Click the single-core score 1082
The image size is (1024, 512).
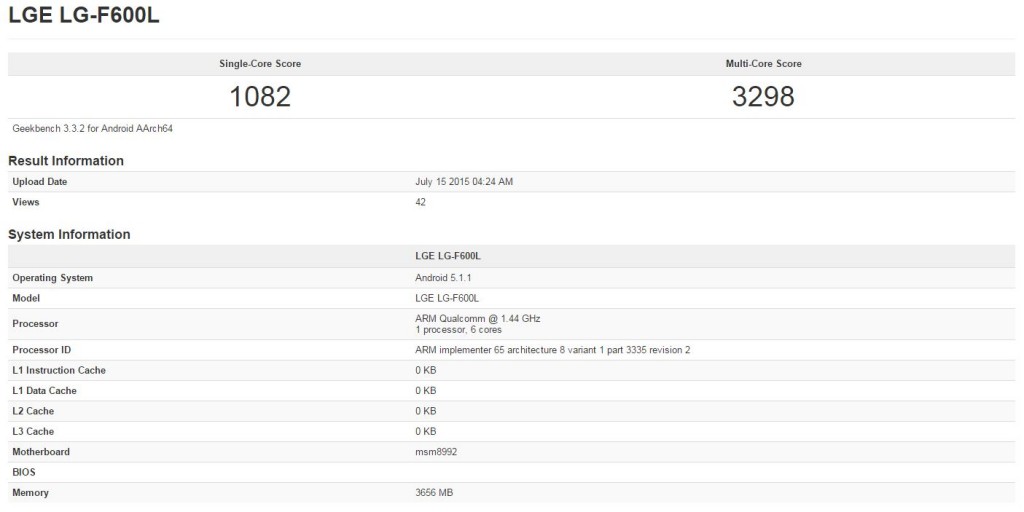coord(260,97)
